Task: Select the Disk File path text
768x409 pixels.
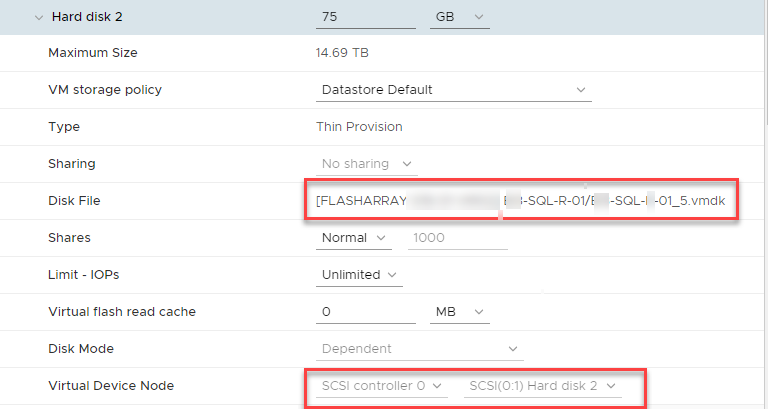Action: [x=521, y=201]
